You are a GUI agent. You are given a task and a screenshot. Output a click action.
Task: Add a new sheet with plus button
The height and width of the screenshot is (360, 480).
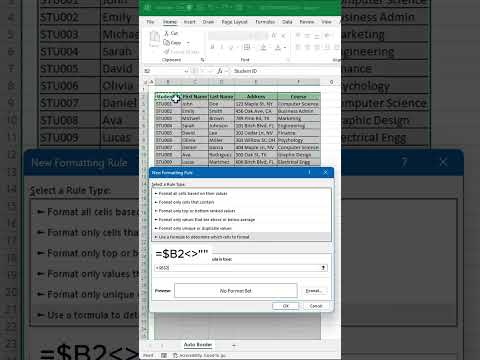click(234, 345)
